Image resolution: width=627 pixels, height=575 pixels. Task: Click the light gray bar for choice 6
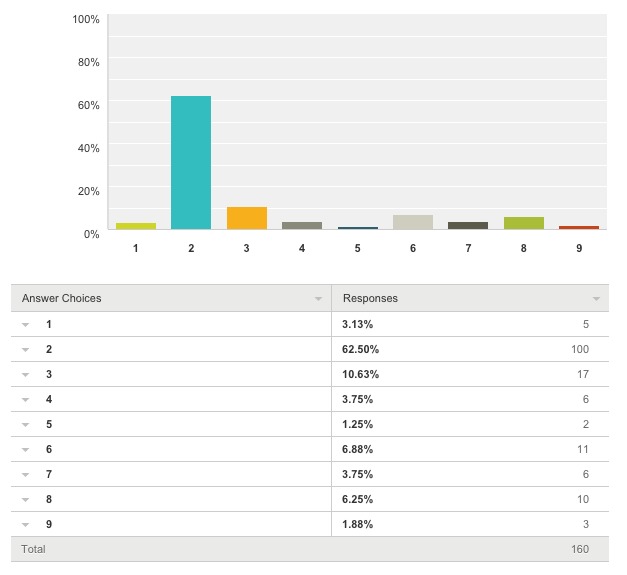(x=412, y=222)
